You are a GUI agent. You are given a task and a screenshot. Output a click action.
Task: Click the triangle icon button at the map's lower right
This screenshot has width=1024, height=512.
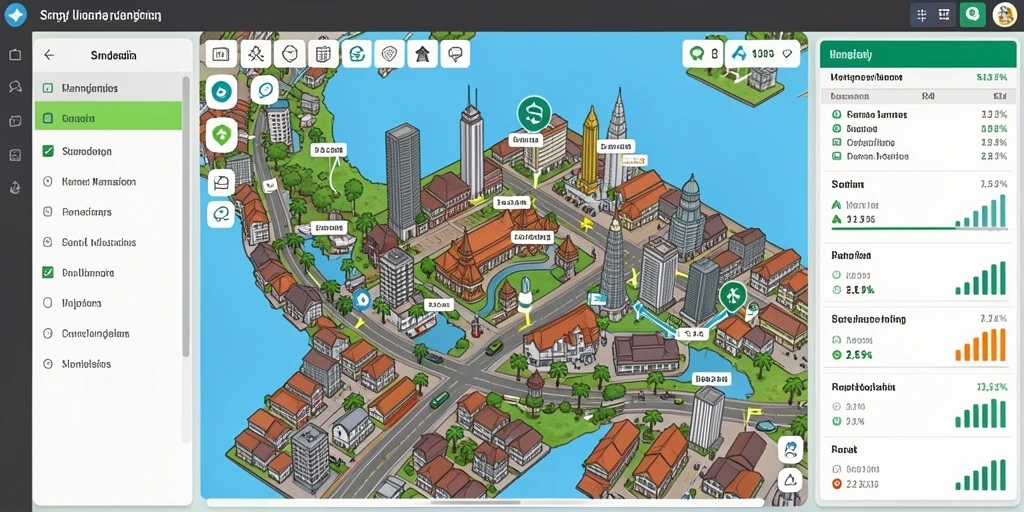point(790,481)
